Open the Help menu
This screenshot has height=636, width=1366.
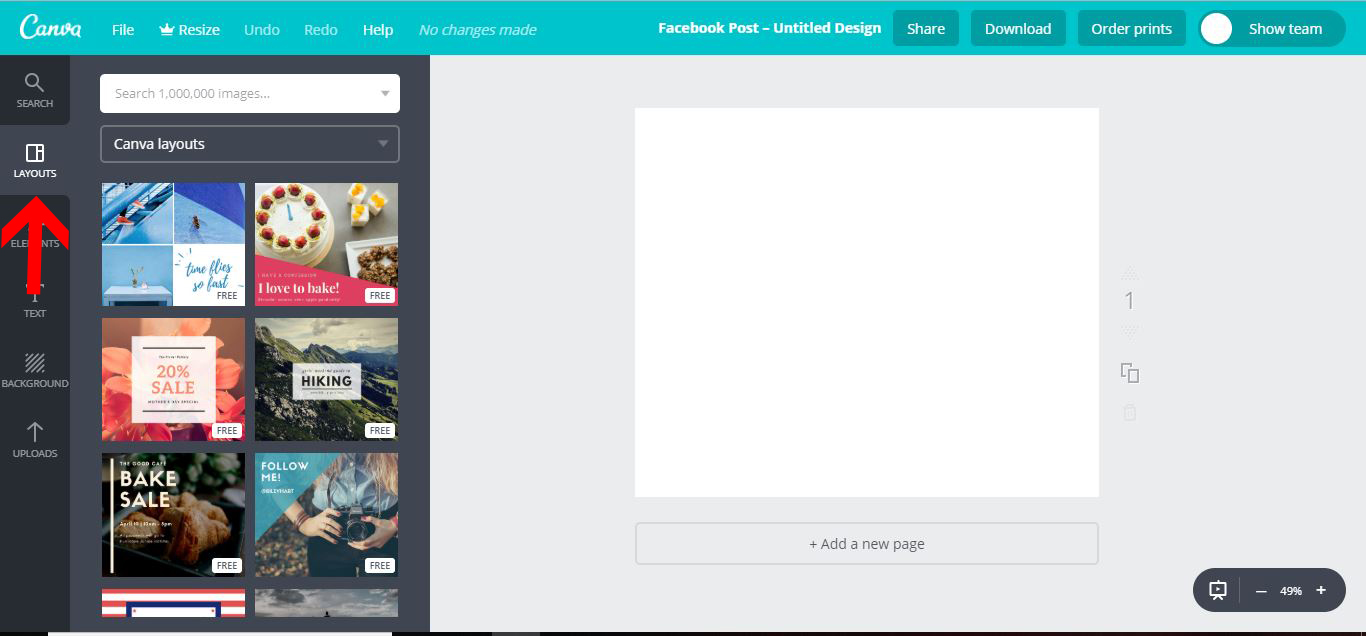pos(378,30)
